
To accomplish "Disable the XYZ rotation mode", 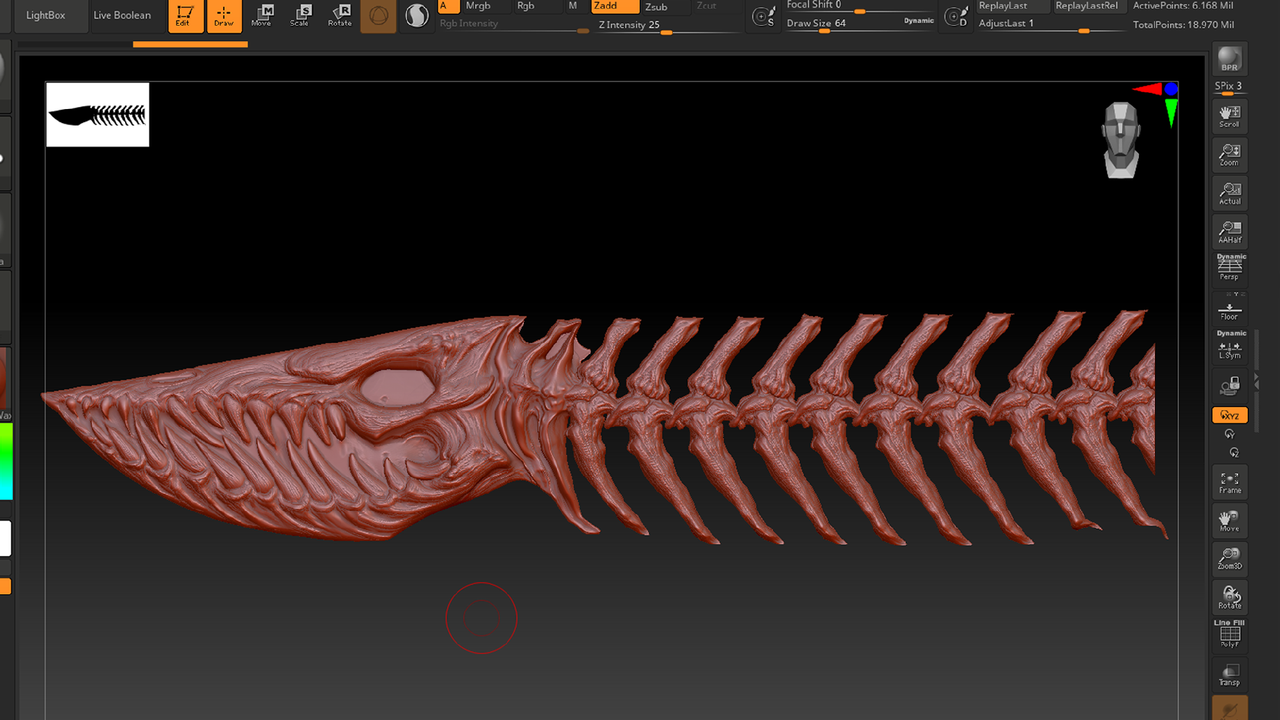I will 1229,415.
